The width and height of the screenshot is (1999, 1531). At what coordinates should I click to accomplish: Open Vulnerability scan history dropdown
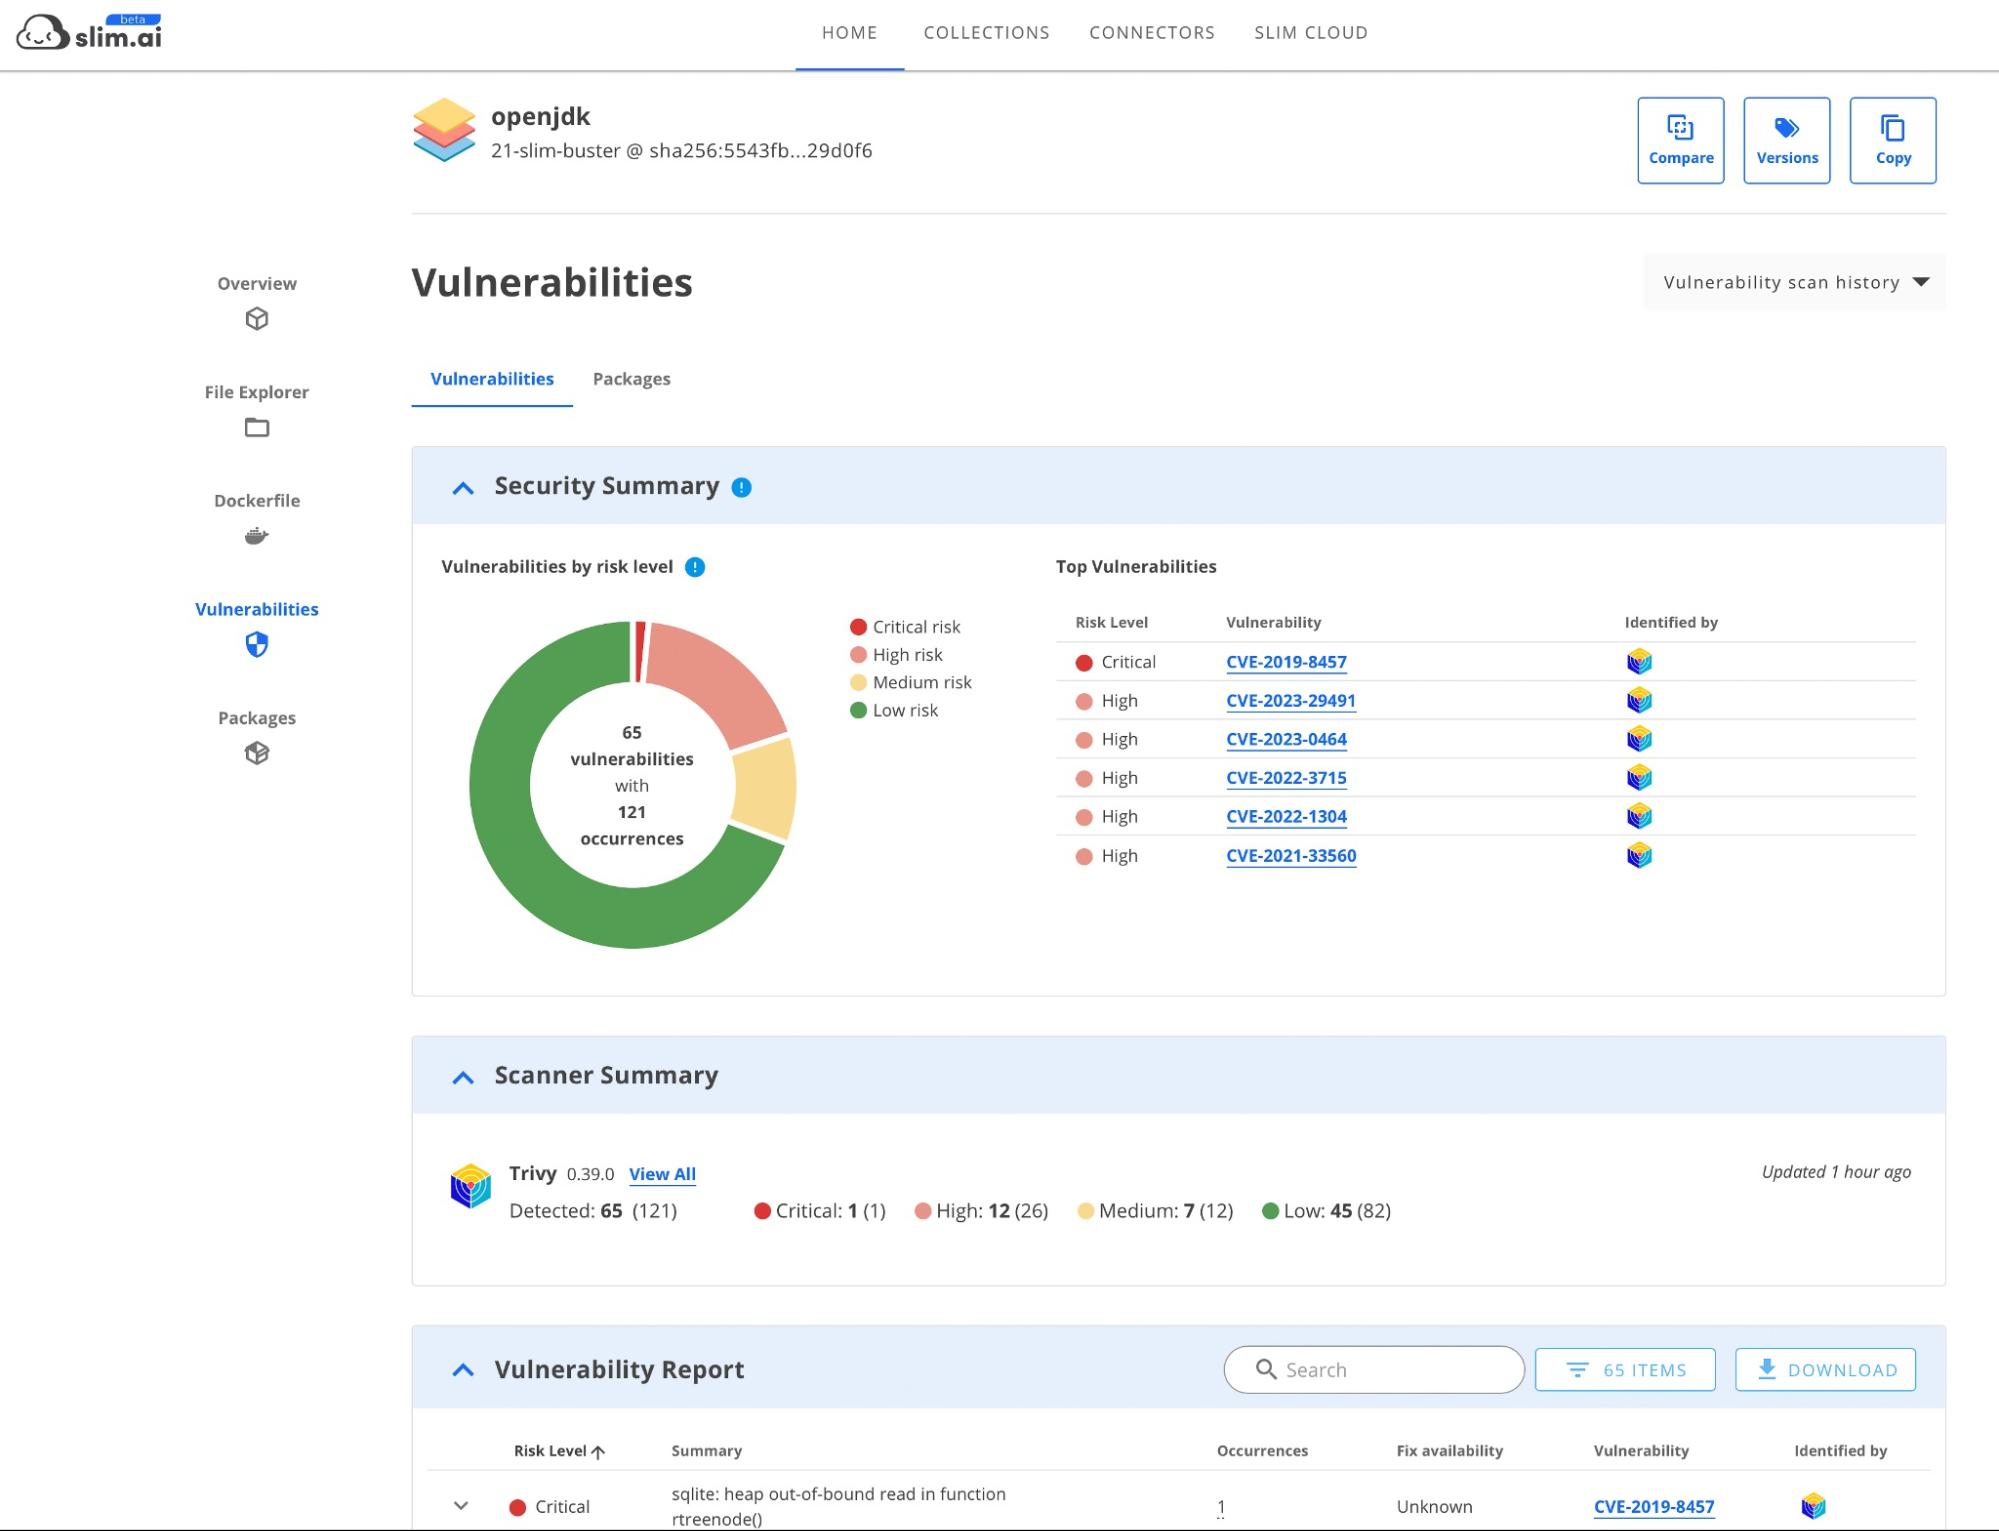(x=1794, y=283)
